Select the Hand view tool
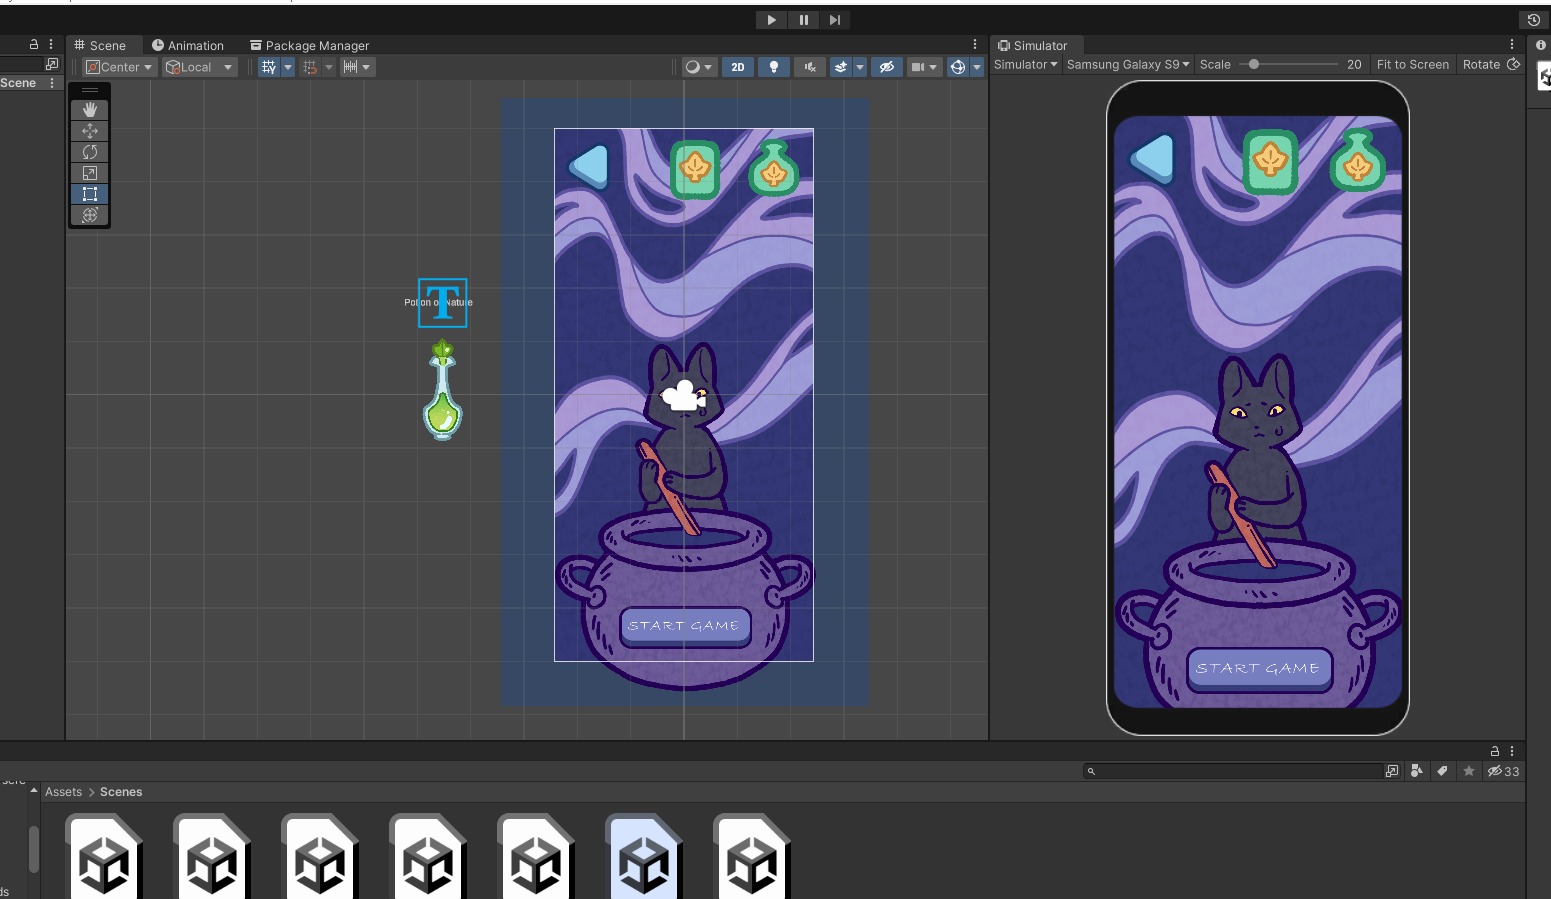 point(90,109)
